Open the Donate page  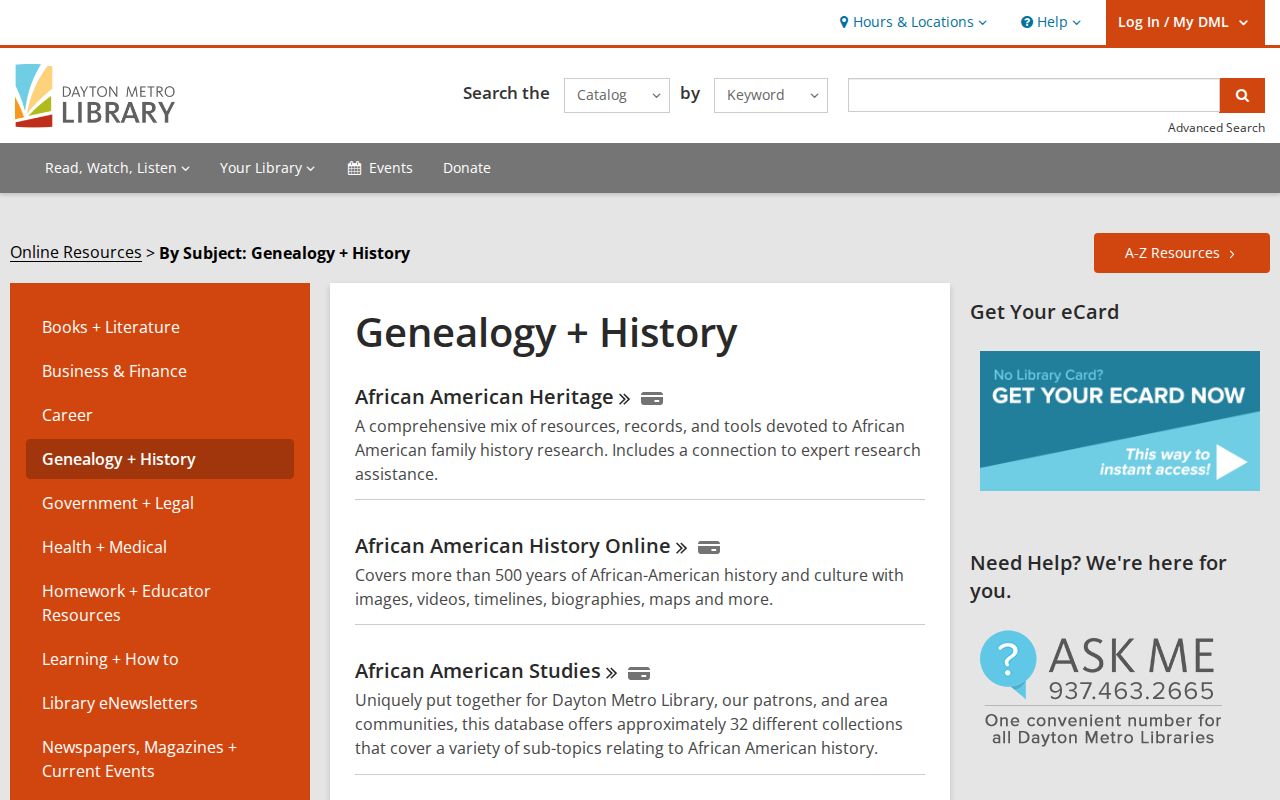(x=467, y=168)
